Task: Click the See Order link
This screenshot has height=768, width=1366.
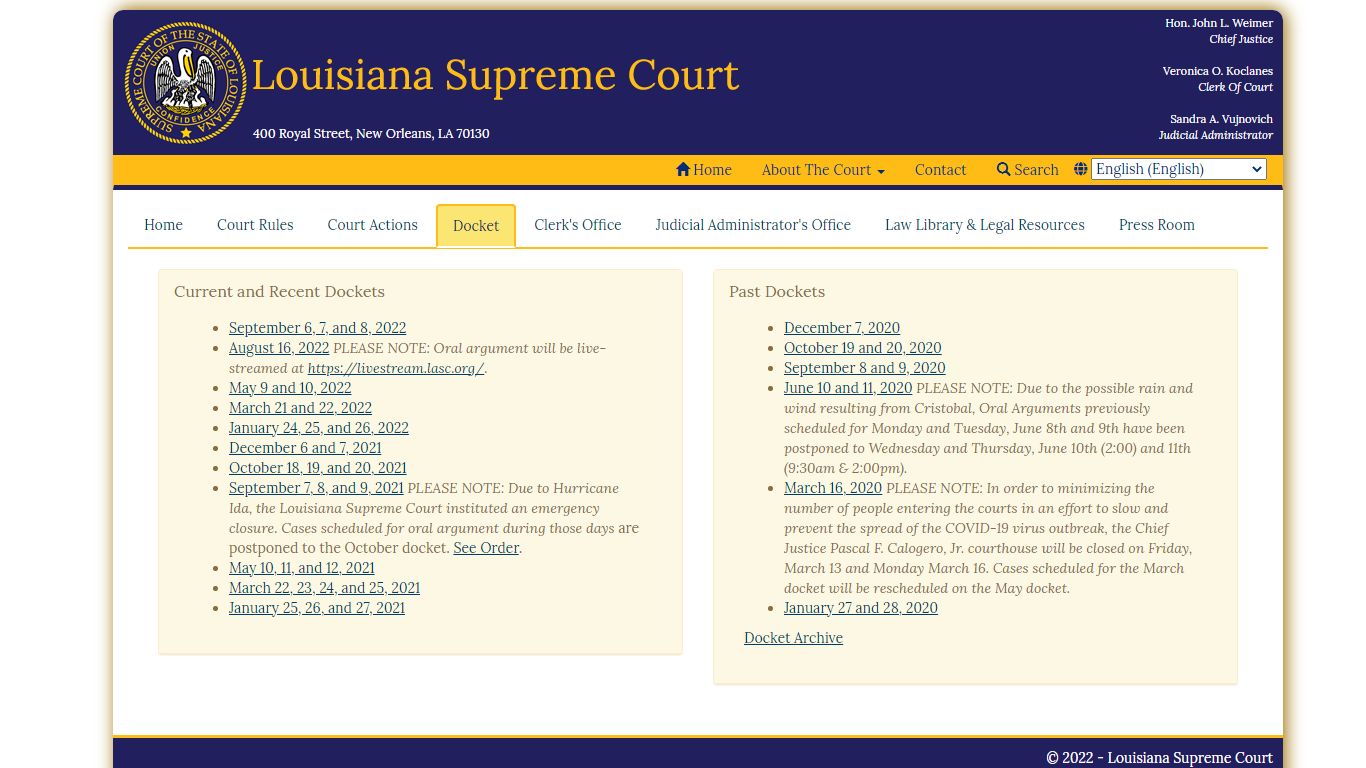Action: click(486, 548)
